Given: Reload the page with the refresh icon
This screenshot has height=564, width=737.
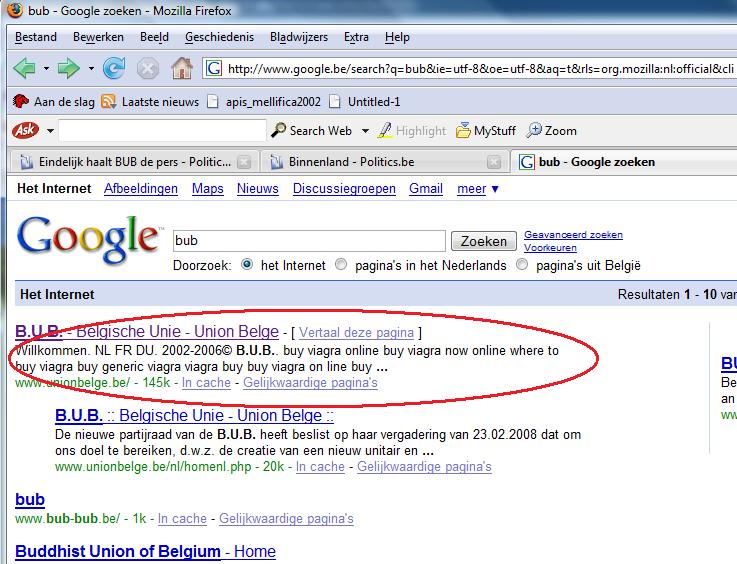Looking at the screenshot, I should [x=114, y=69].
